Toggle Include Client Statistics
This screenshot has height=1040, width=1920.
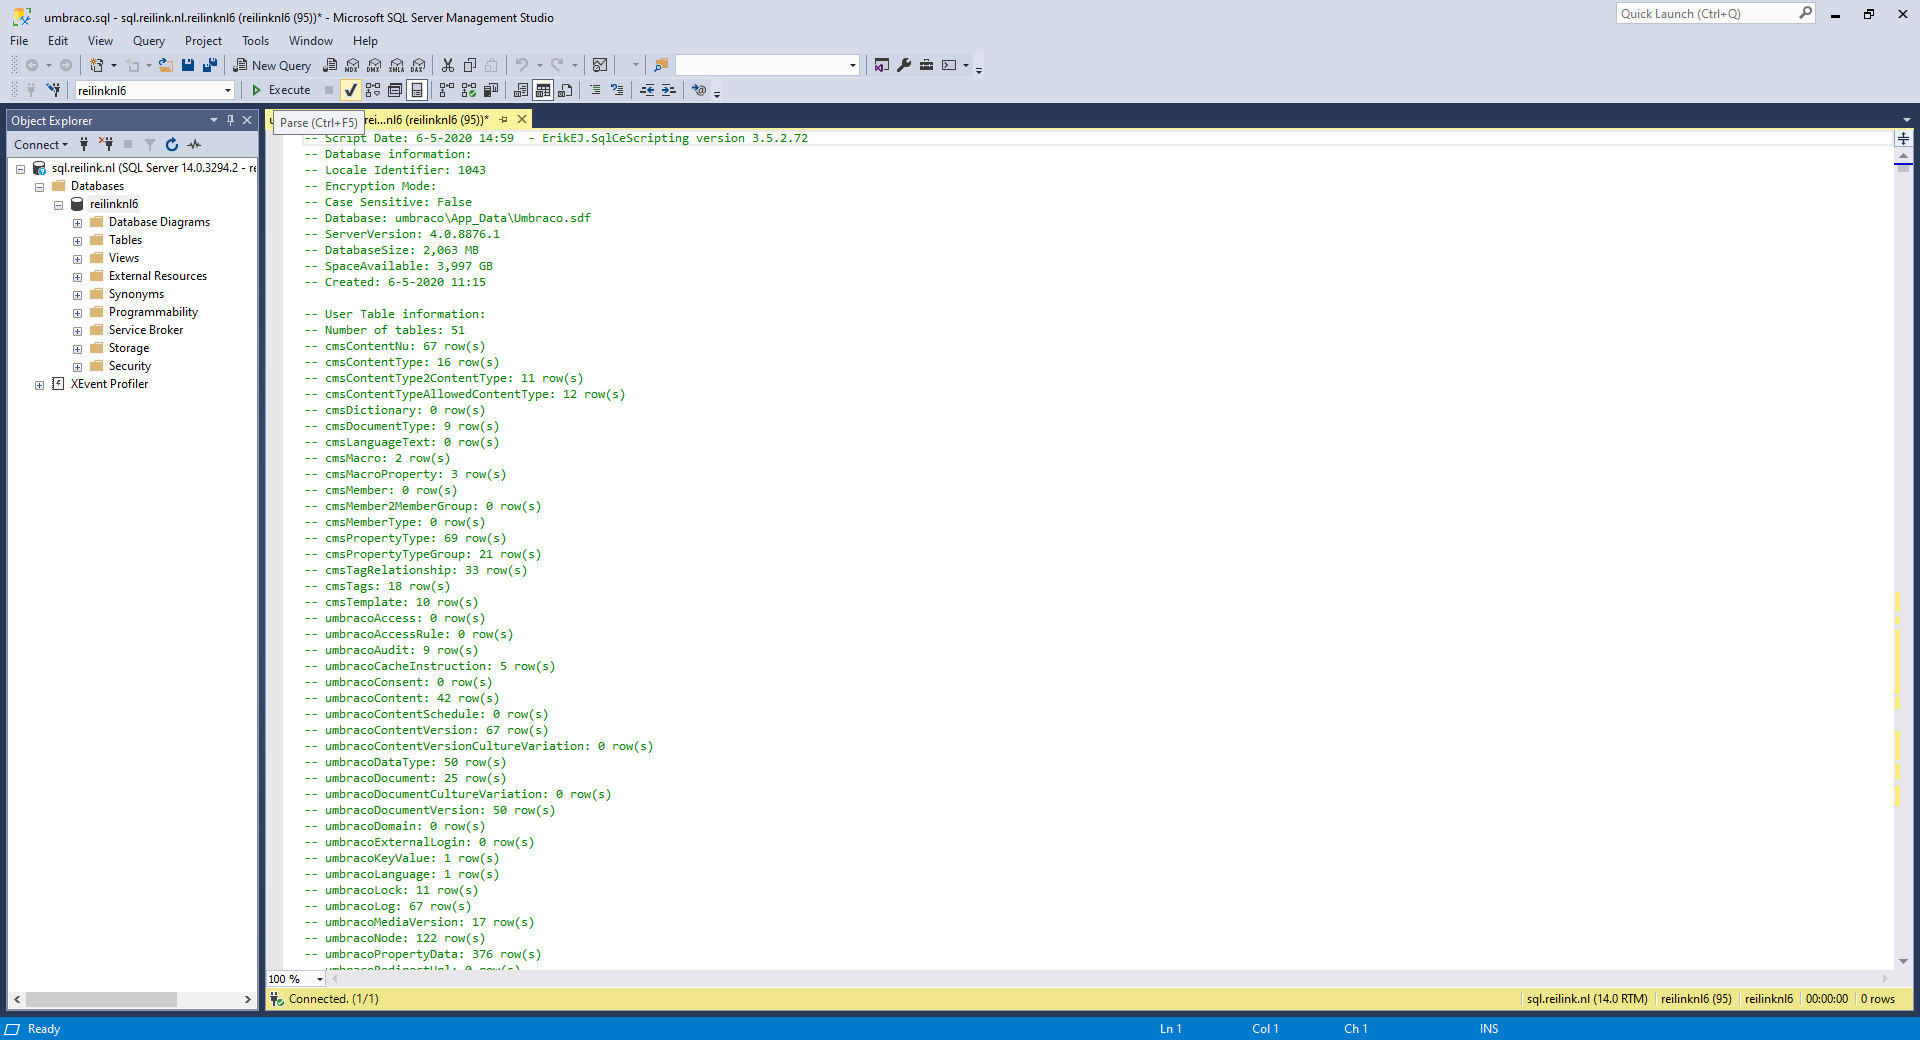(491, 90)
